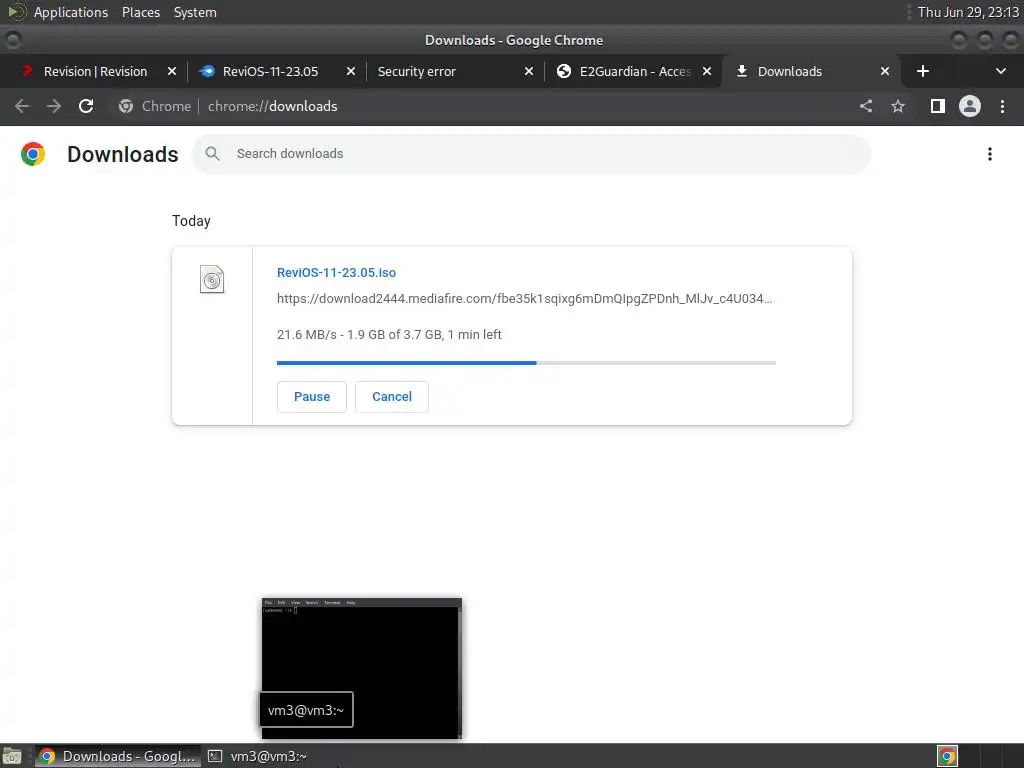Viewport: 1024px width, 768px height.
Task: Close the Security error tab
Action: coord(529,71)
